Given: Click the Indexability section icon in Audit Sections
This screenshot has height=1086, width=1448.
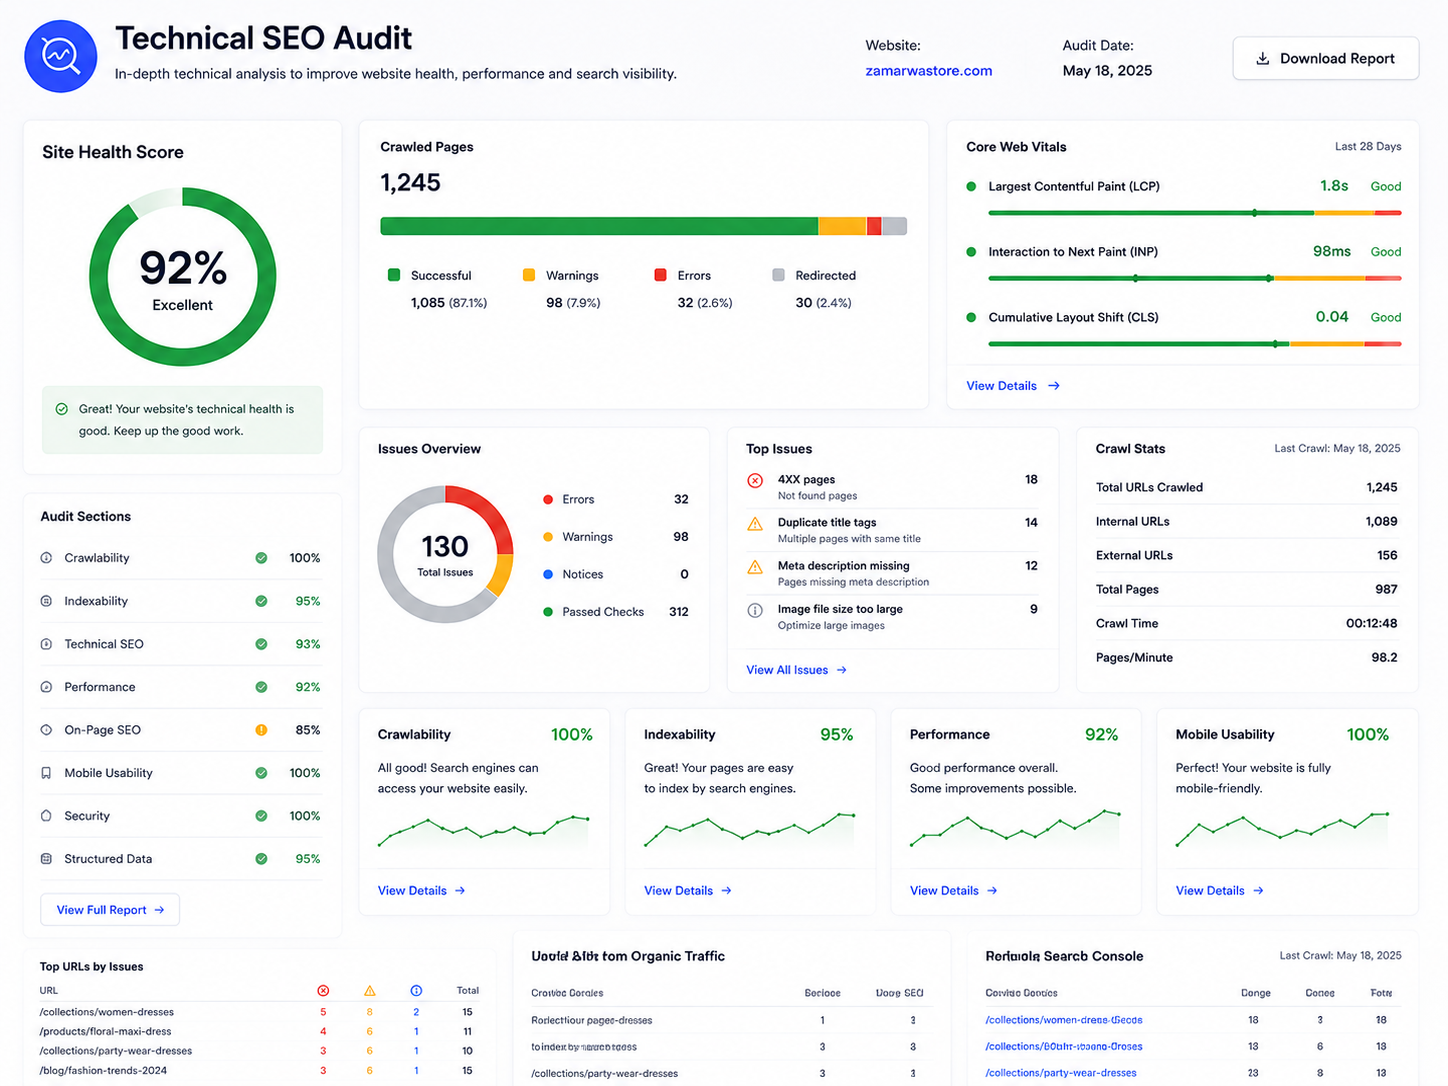Looking at the screenshot, I should click(46, 601).
